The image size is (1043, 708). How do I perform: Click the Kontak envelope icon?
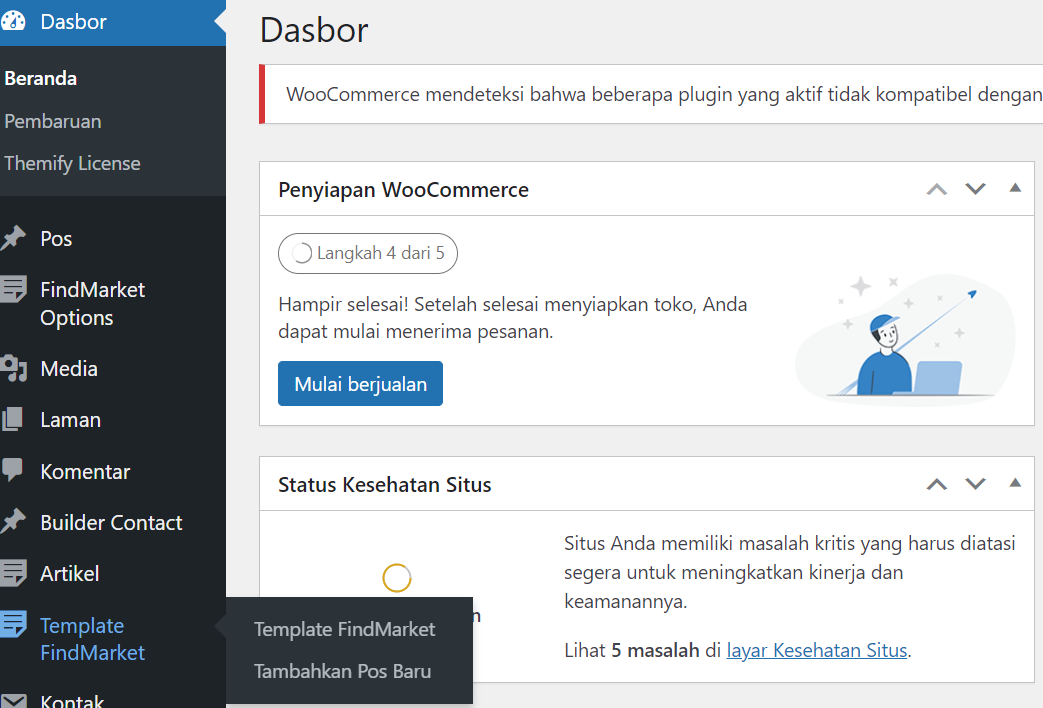(13, 701)
